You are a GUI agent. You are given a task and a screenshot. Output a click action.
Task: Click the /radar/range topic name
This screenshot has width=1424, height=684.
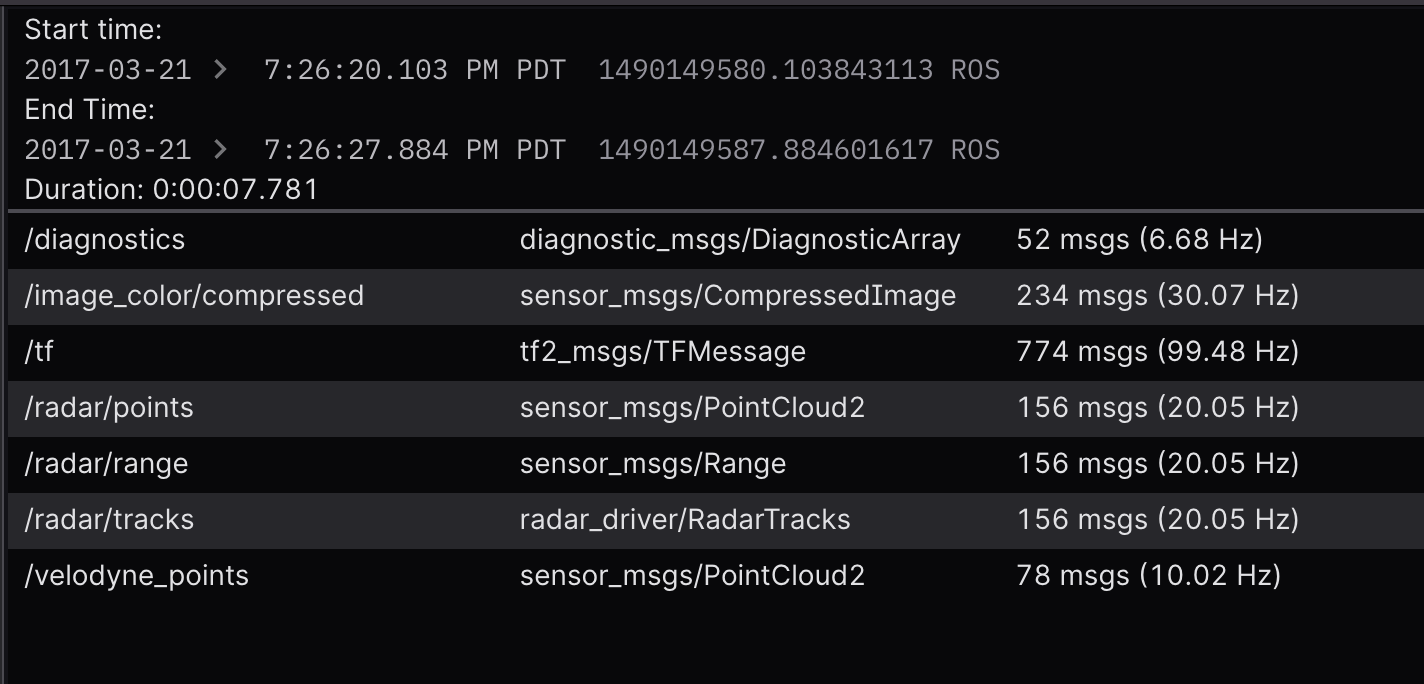pos(106,464)
